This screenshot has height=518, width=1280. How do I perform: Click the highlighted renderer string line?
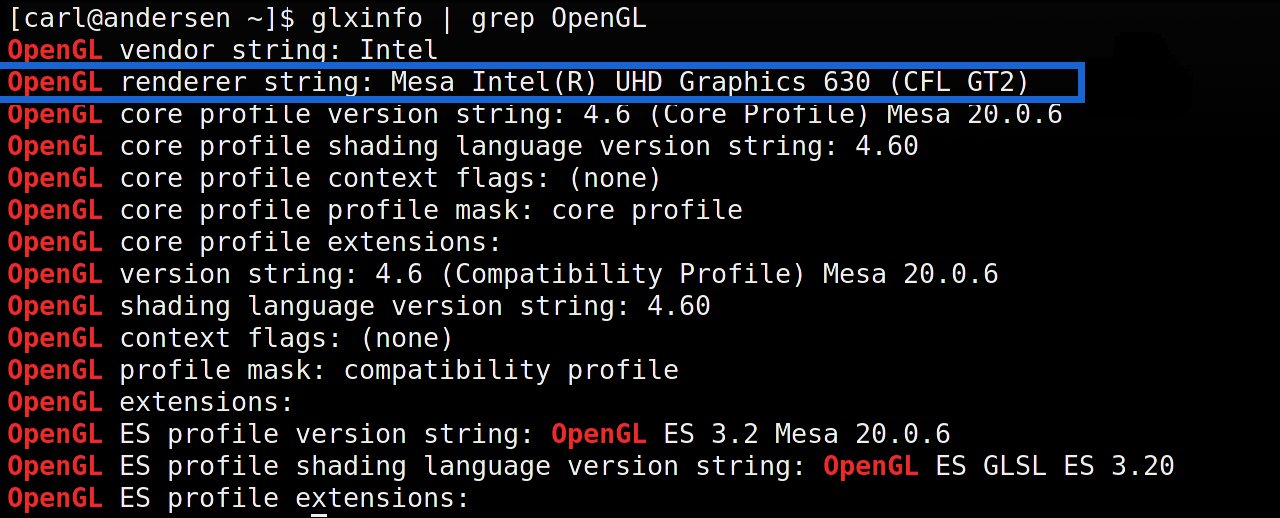520,82
